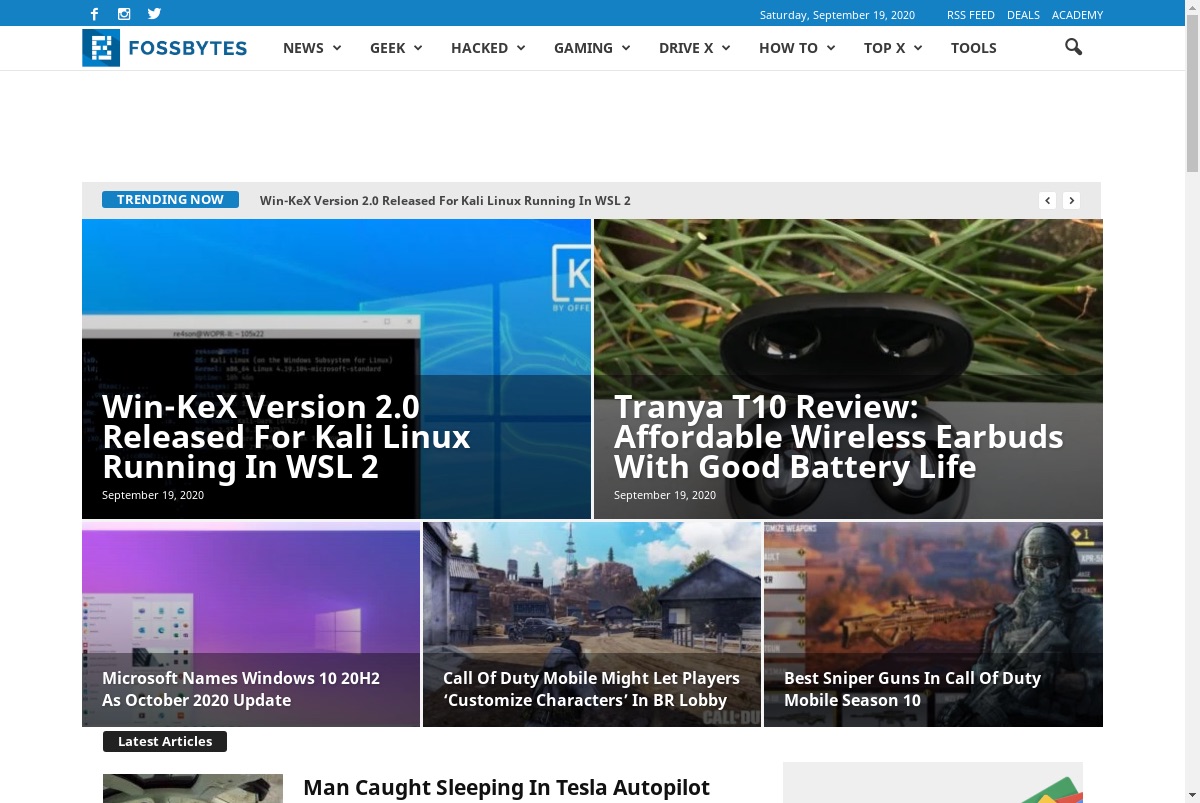This screenshot has width=1200, height=803.
Task: Open the Instagram social icon
Action: click(x=124, y=14)
